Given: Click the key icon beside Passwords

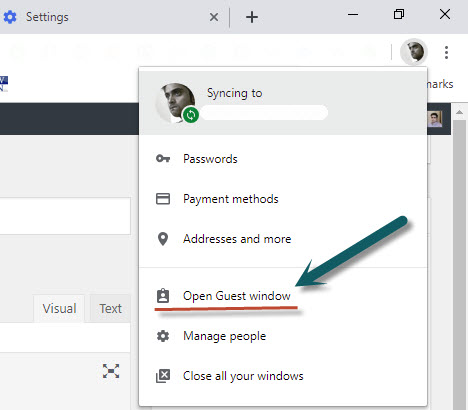Looking at the screenshot, I should tap(163, 158).
